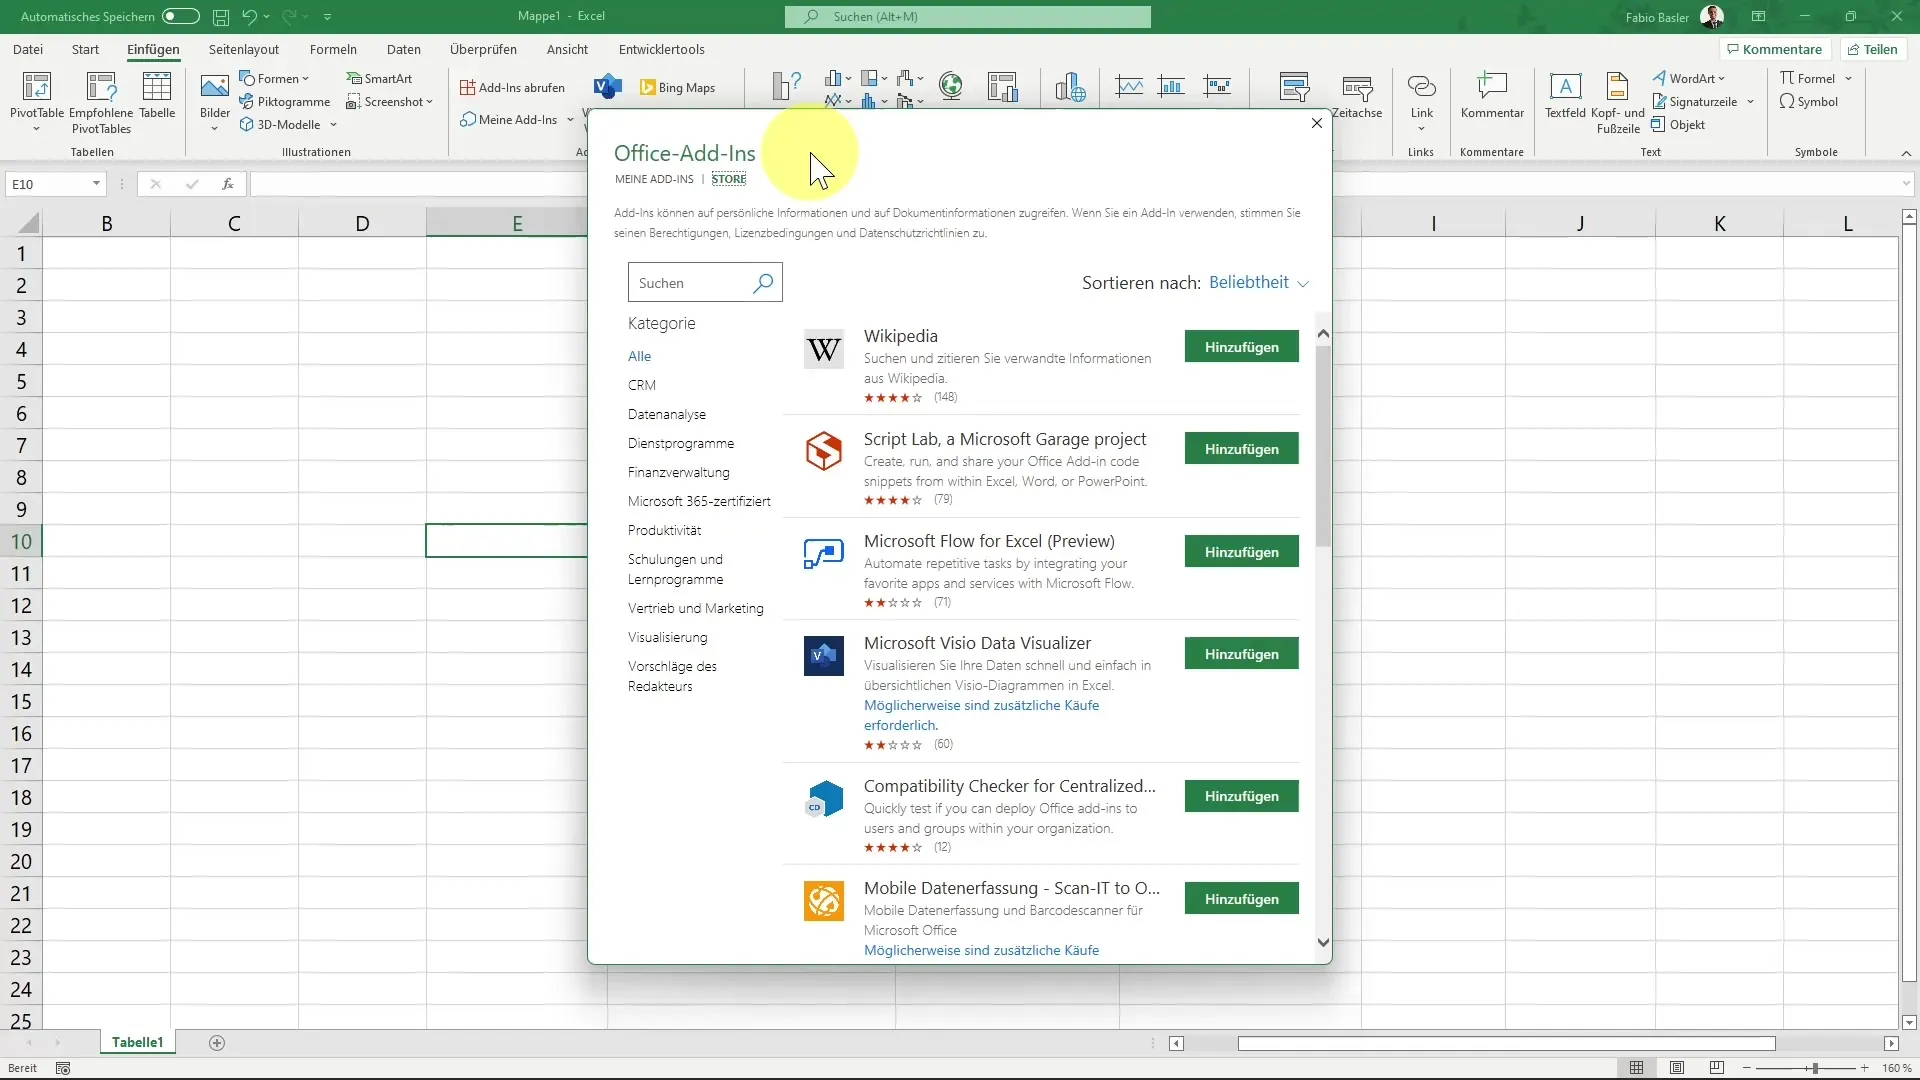This screenshot has width=1920, height=1080.
Task: Open MEINE ADD-INS tab in dialog
Action: point(654,179)
